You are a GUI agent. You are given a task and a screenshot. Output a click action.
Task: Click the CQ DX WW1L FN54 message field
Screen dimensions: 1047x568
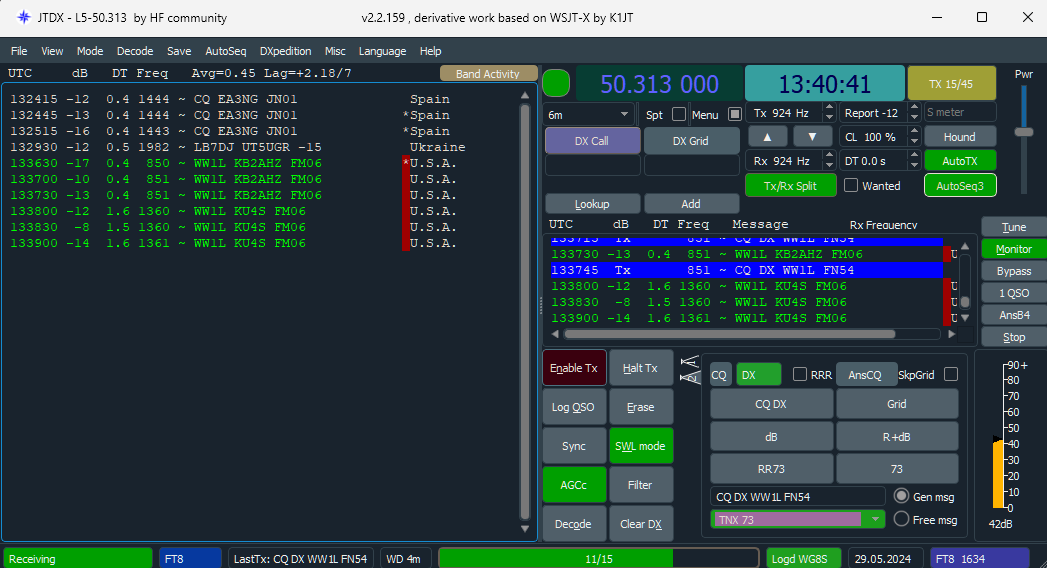pyautogui.click(x=797, y=497)
